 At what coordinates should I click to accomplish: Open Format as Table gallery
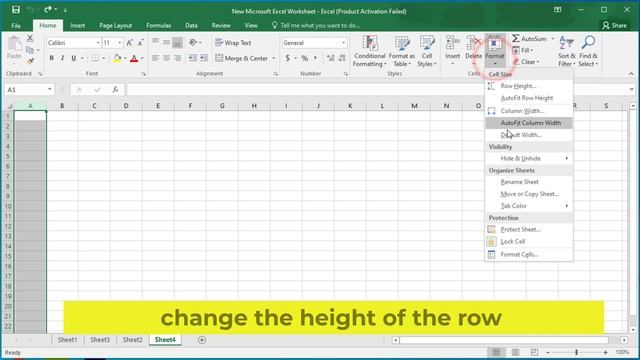coord(402,51)
